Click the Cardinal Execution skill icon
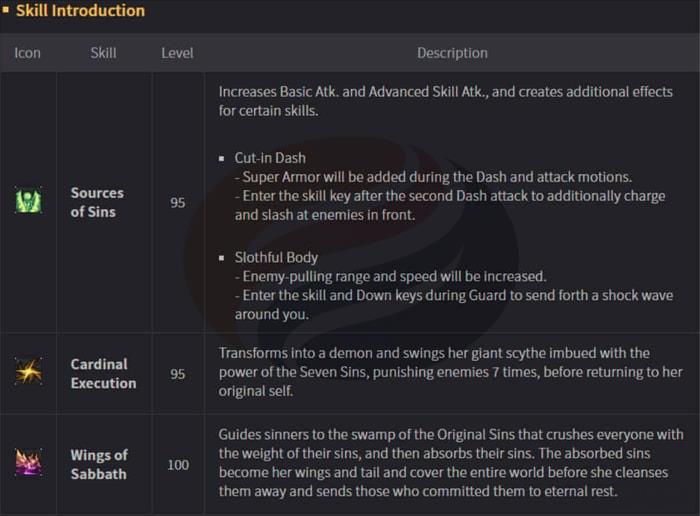 (28, 372)
